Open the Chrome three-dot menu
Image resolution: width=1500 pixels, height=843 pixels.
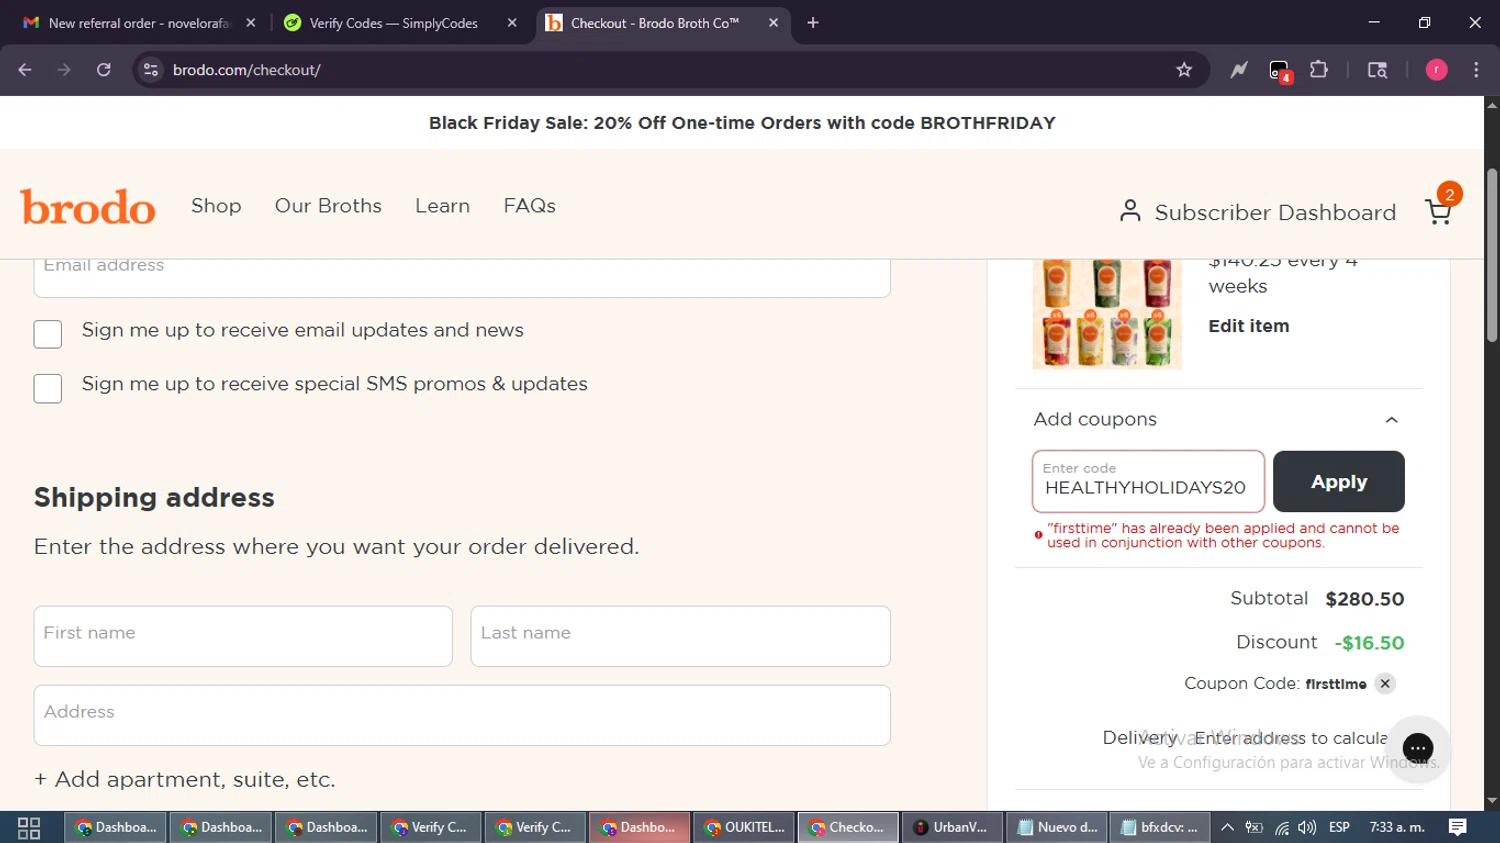pyautogui.click(x=1476, y=70)
